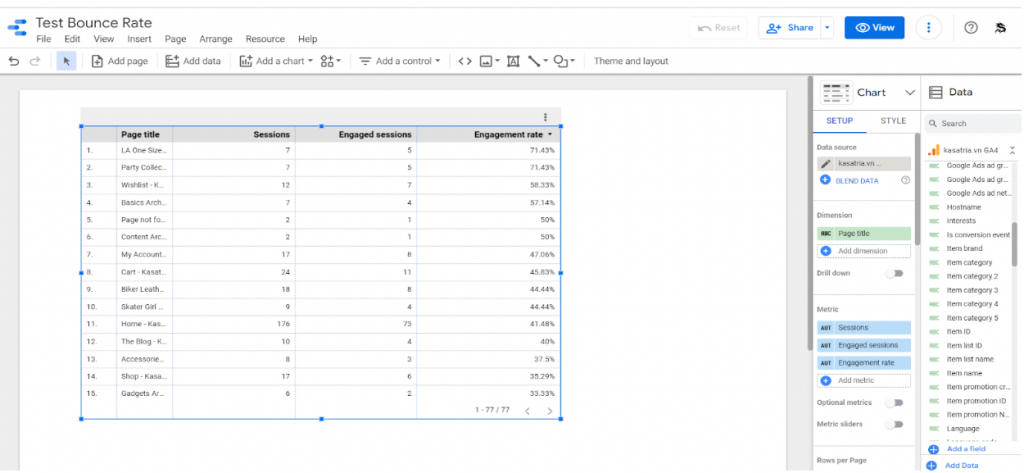Open the account avatar in the top right
1024x473 pixels.
[x=1000, y=27]
